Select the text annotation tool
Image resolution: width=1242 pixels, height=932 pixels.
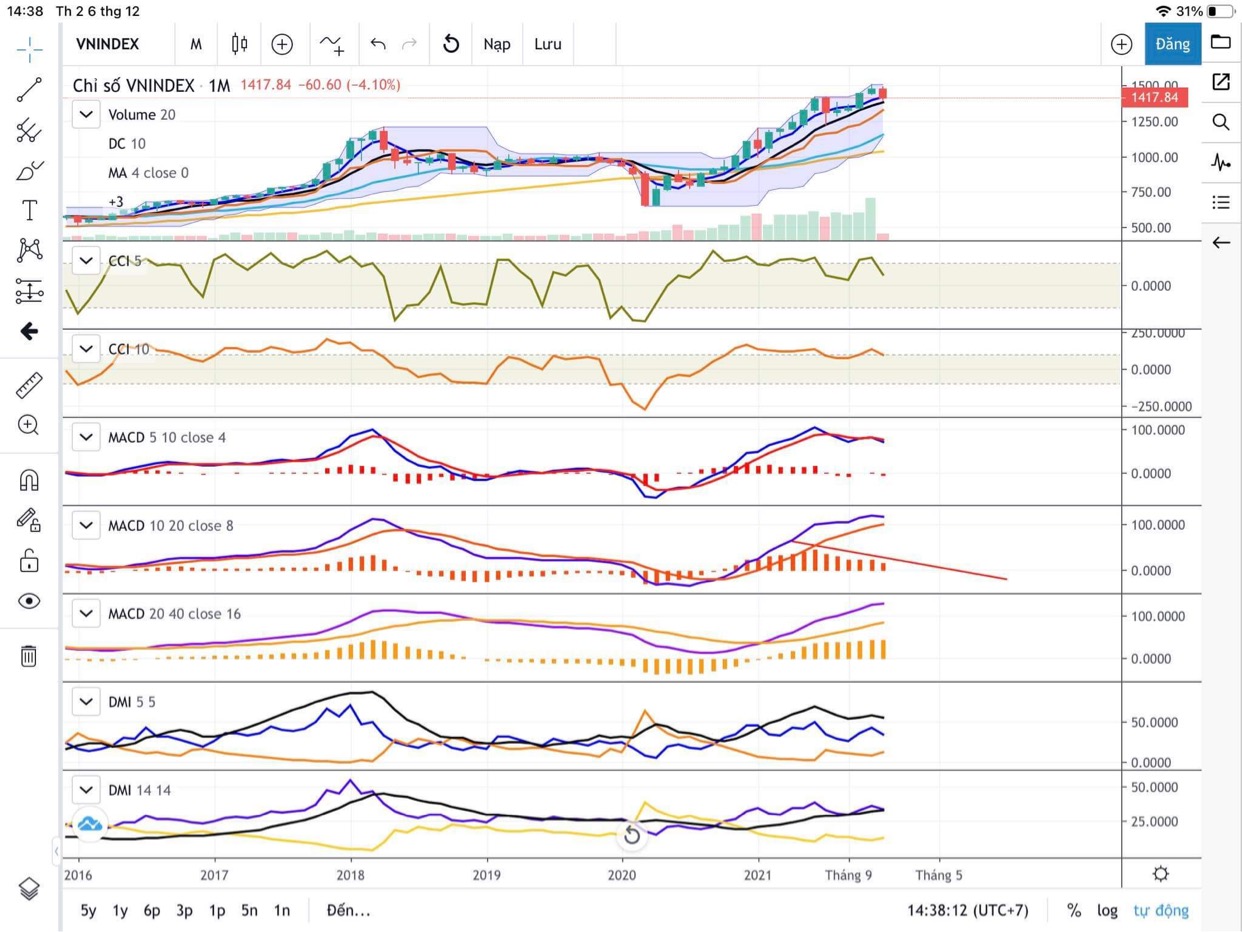(29, 210)
